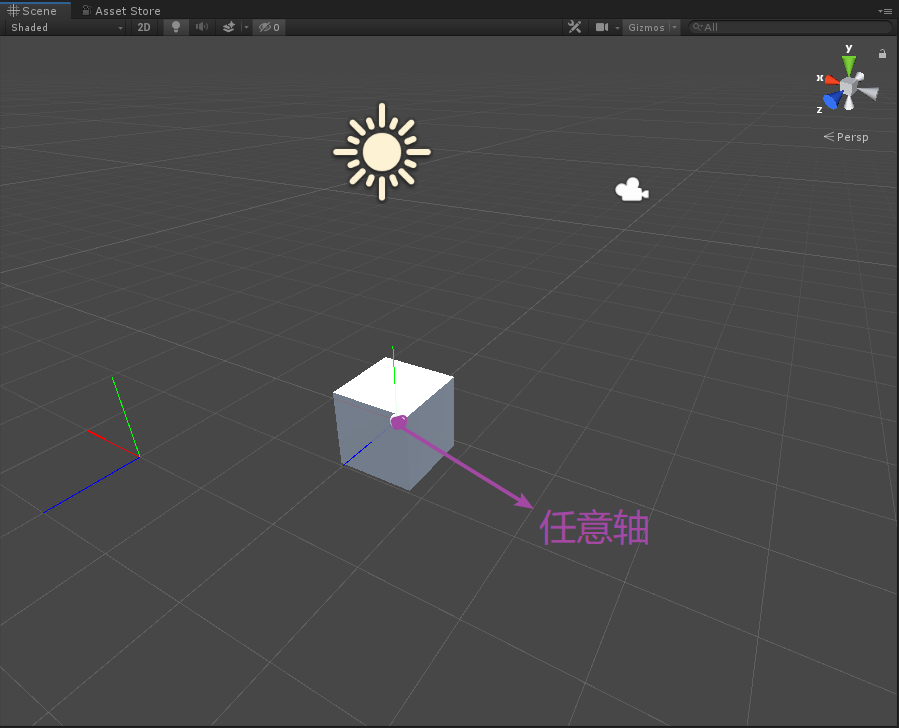Open the scene effects dropdown arrow
The width and height of the screenshot is (899, 728).
pyautogui.click(x=247, y=28)
